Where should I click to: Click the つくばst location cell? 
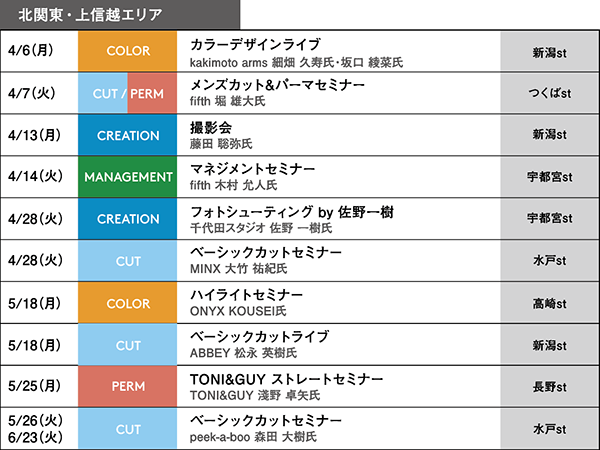[x=549, y=93]
